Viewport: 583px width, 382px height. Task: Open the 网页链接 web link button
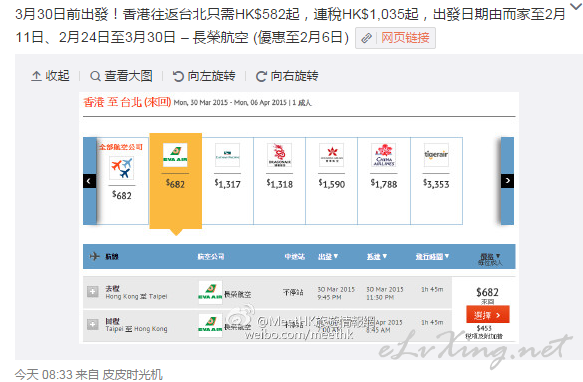[395, 38]
